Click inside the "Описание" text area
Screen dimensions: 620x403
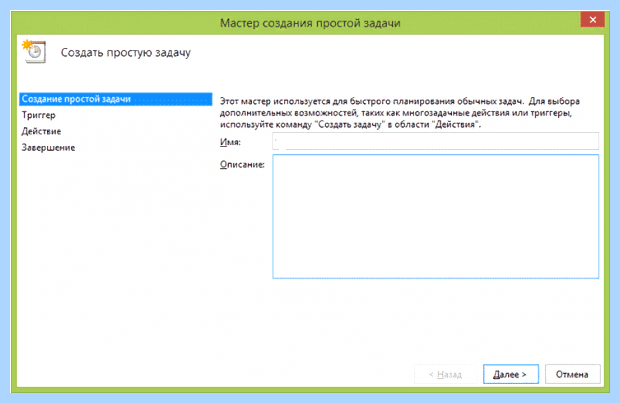[435, 216]
